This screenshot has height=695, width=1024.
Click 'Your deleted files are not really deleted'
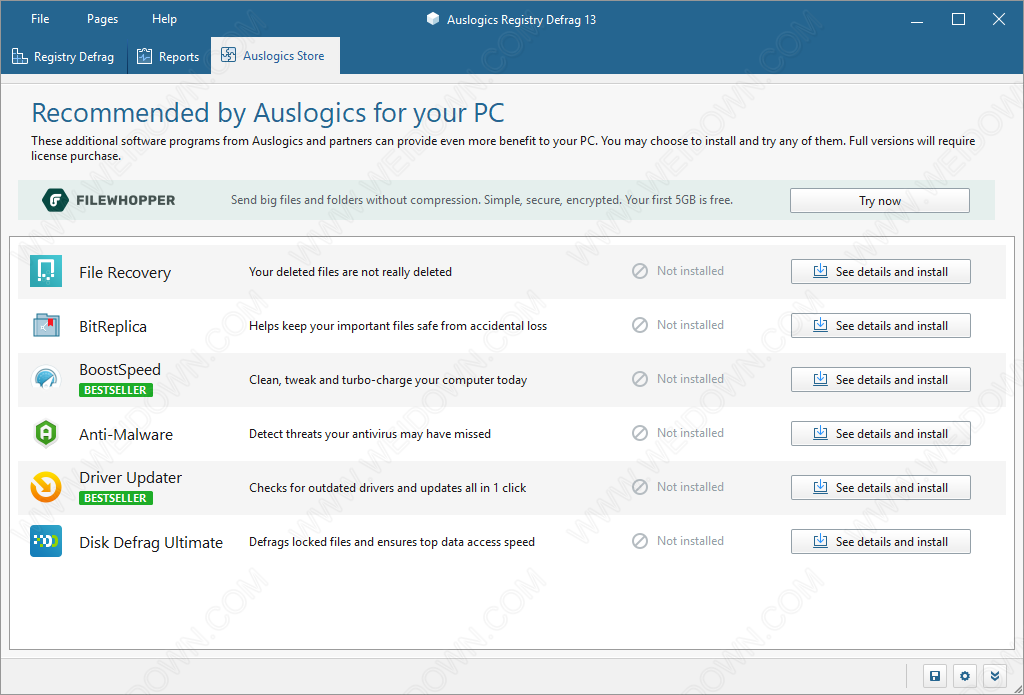tap(350, 272)
